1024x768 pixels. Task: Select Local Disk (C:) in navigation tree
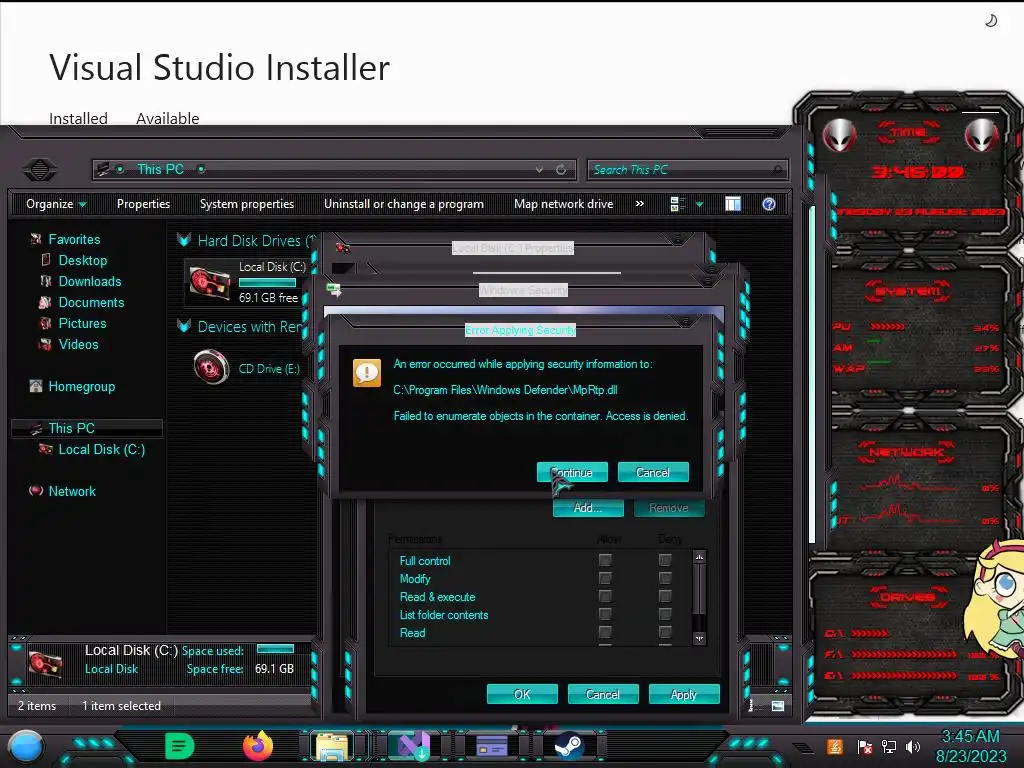[x=102, y=449]
